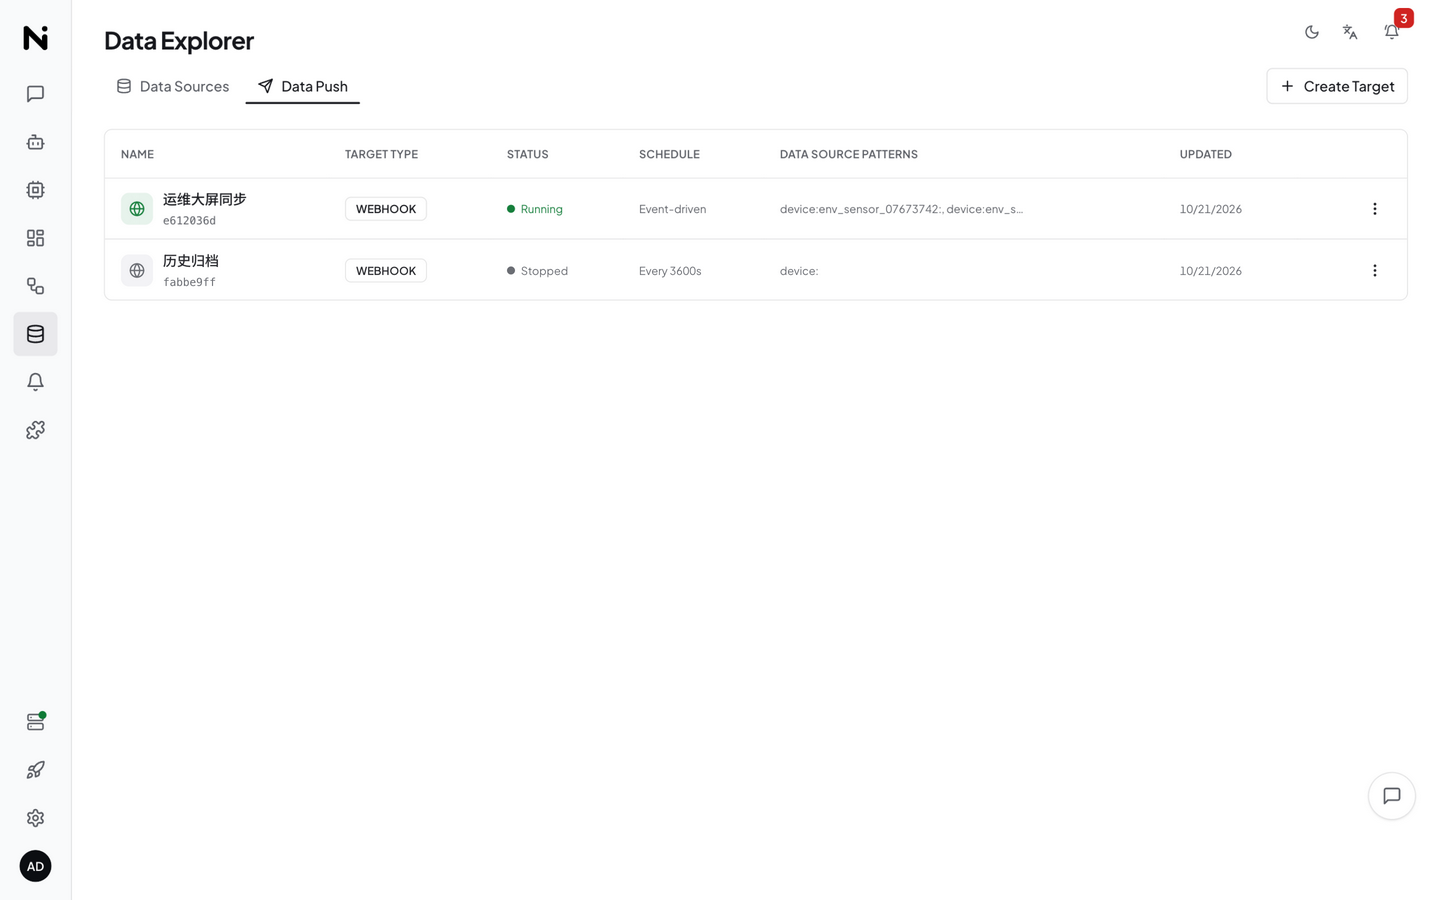The height and width of the screenshot is (900, 1440).
Task: Click the UPDATED column header
Action: 1206,154
